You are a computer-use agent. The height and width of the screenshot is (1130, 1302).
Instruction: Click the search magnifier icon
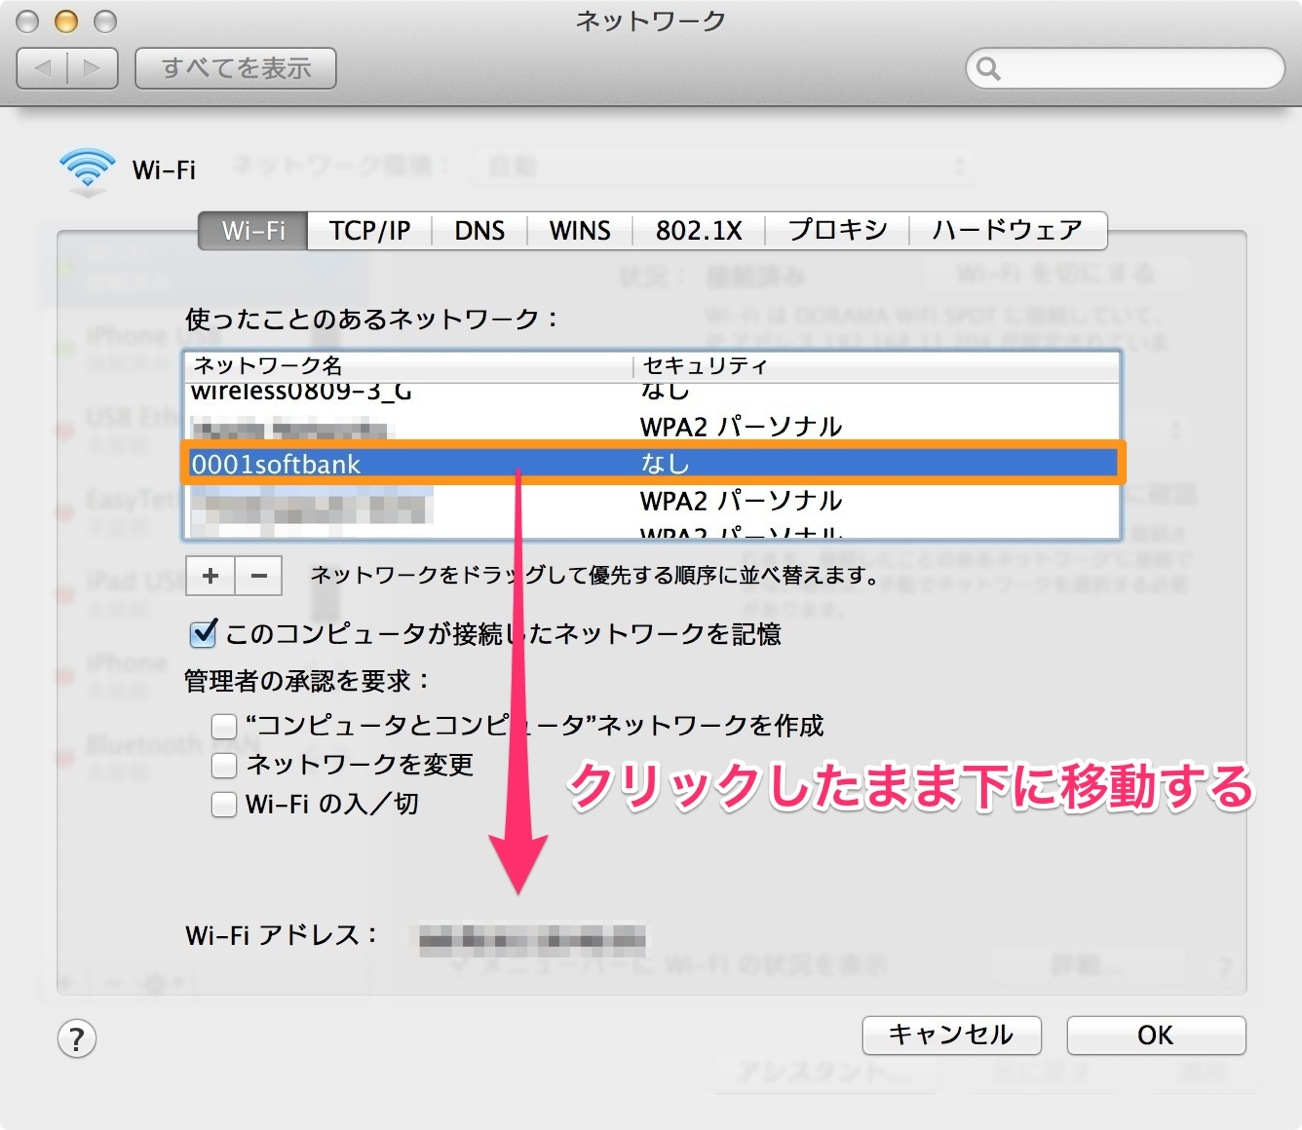tap(988, 68)
